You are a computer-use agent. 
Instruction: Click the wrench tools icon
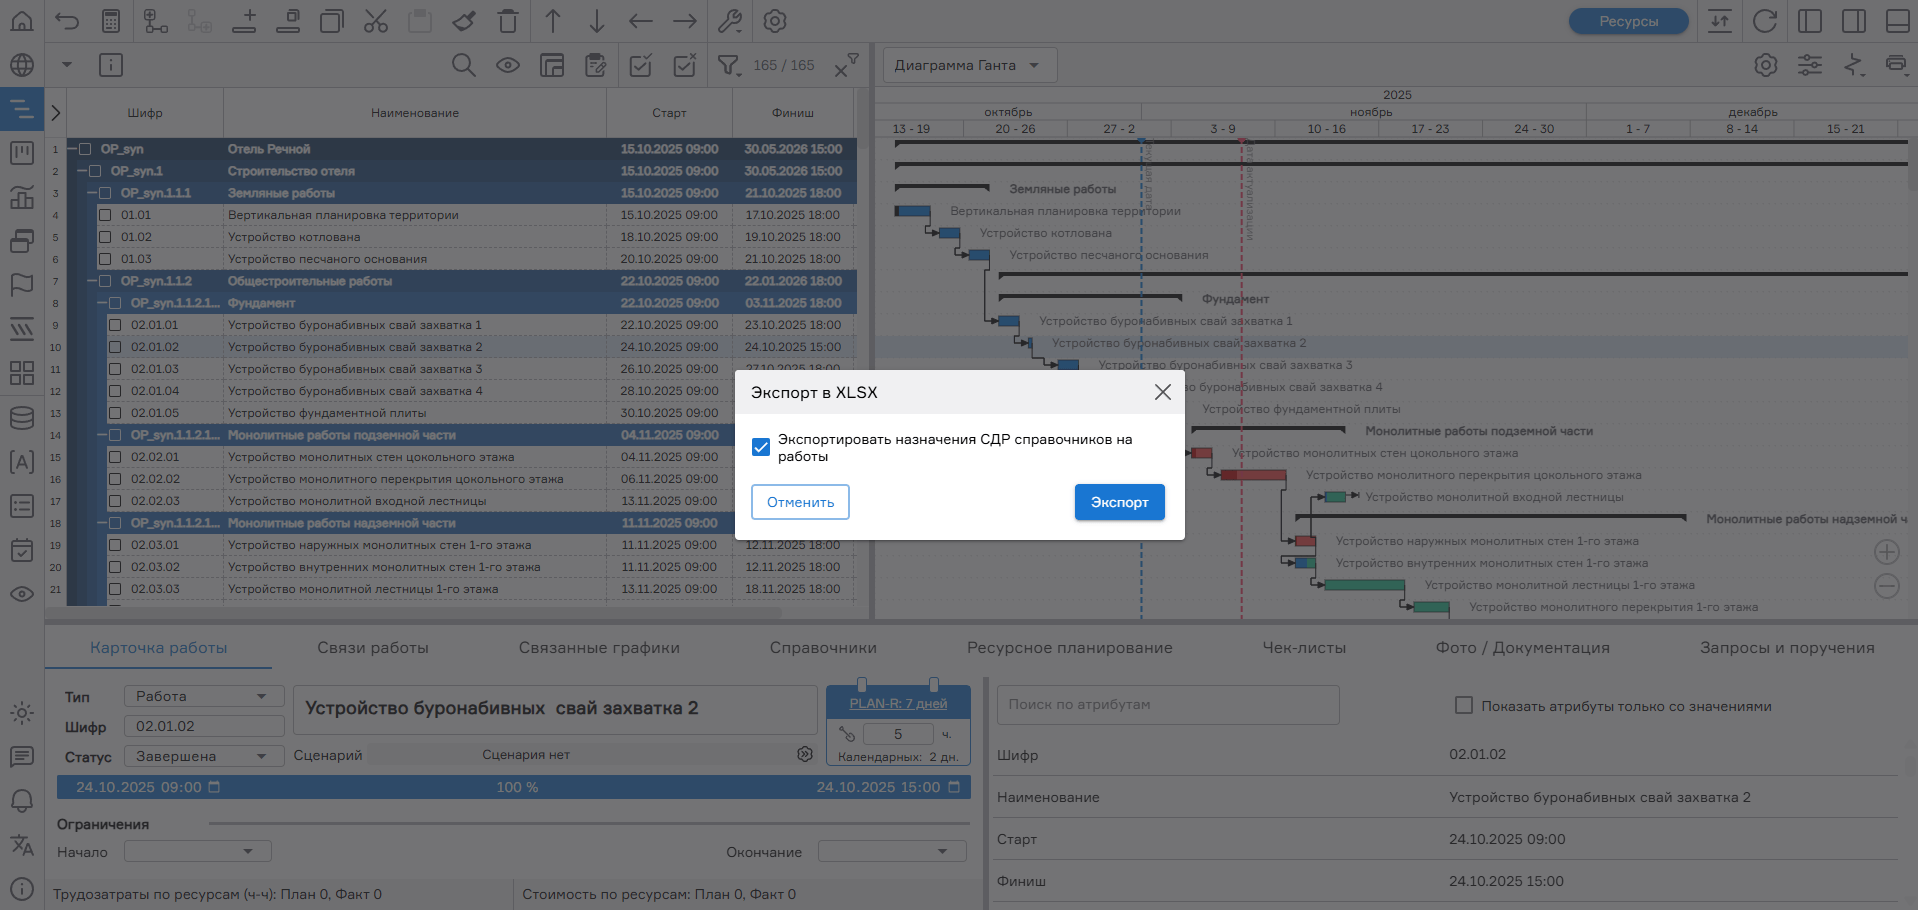click(730, 21)
